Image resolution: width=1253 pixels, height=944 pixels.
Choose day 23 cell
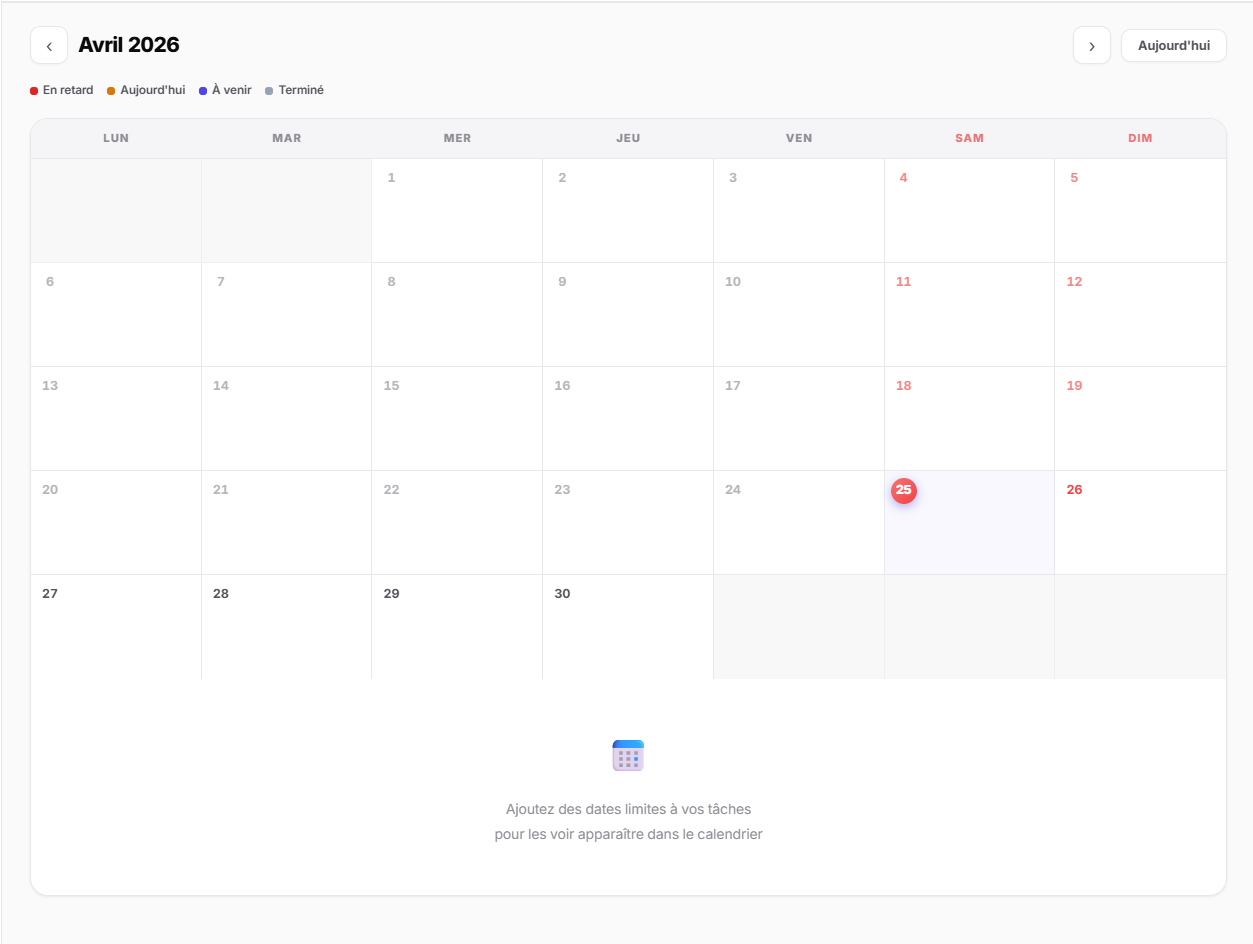point(628,523)
